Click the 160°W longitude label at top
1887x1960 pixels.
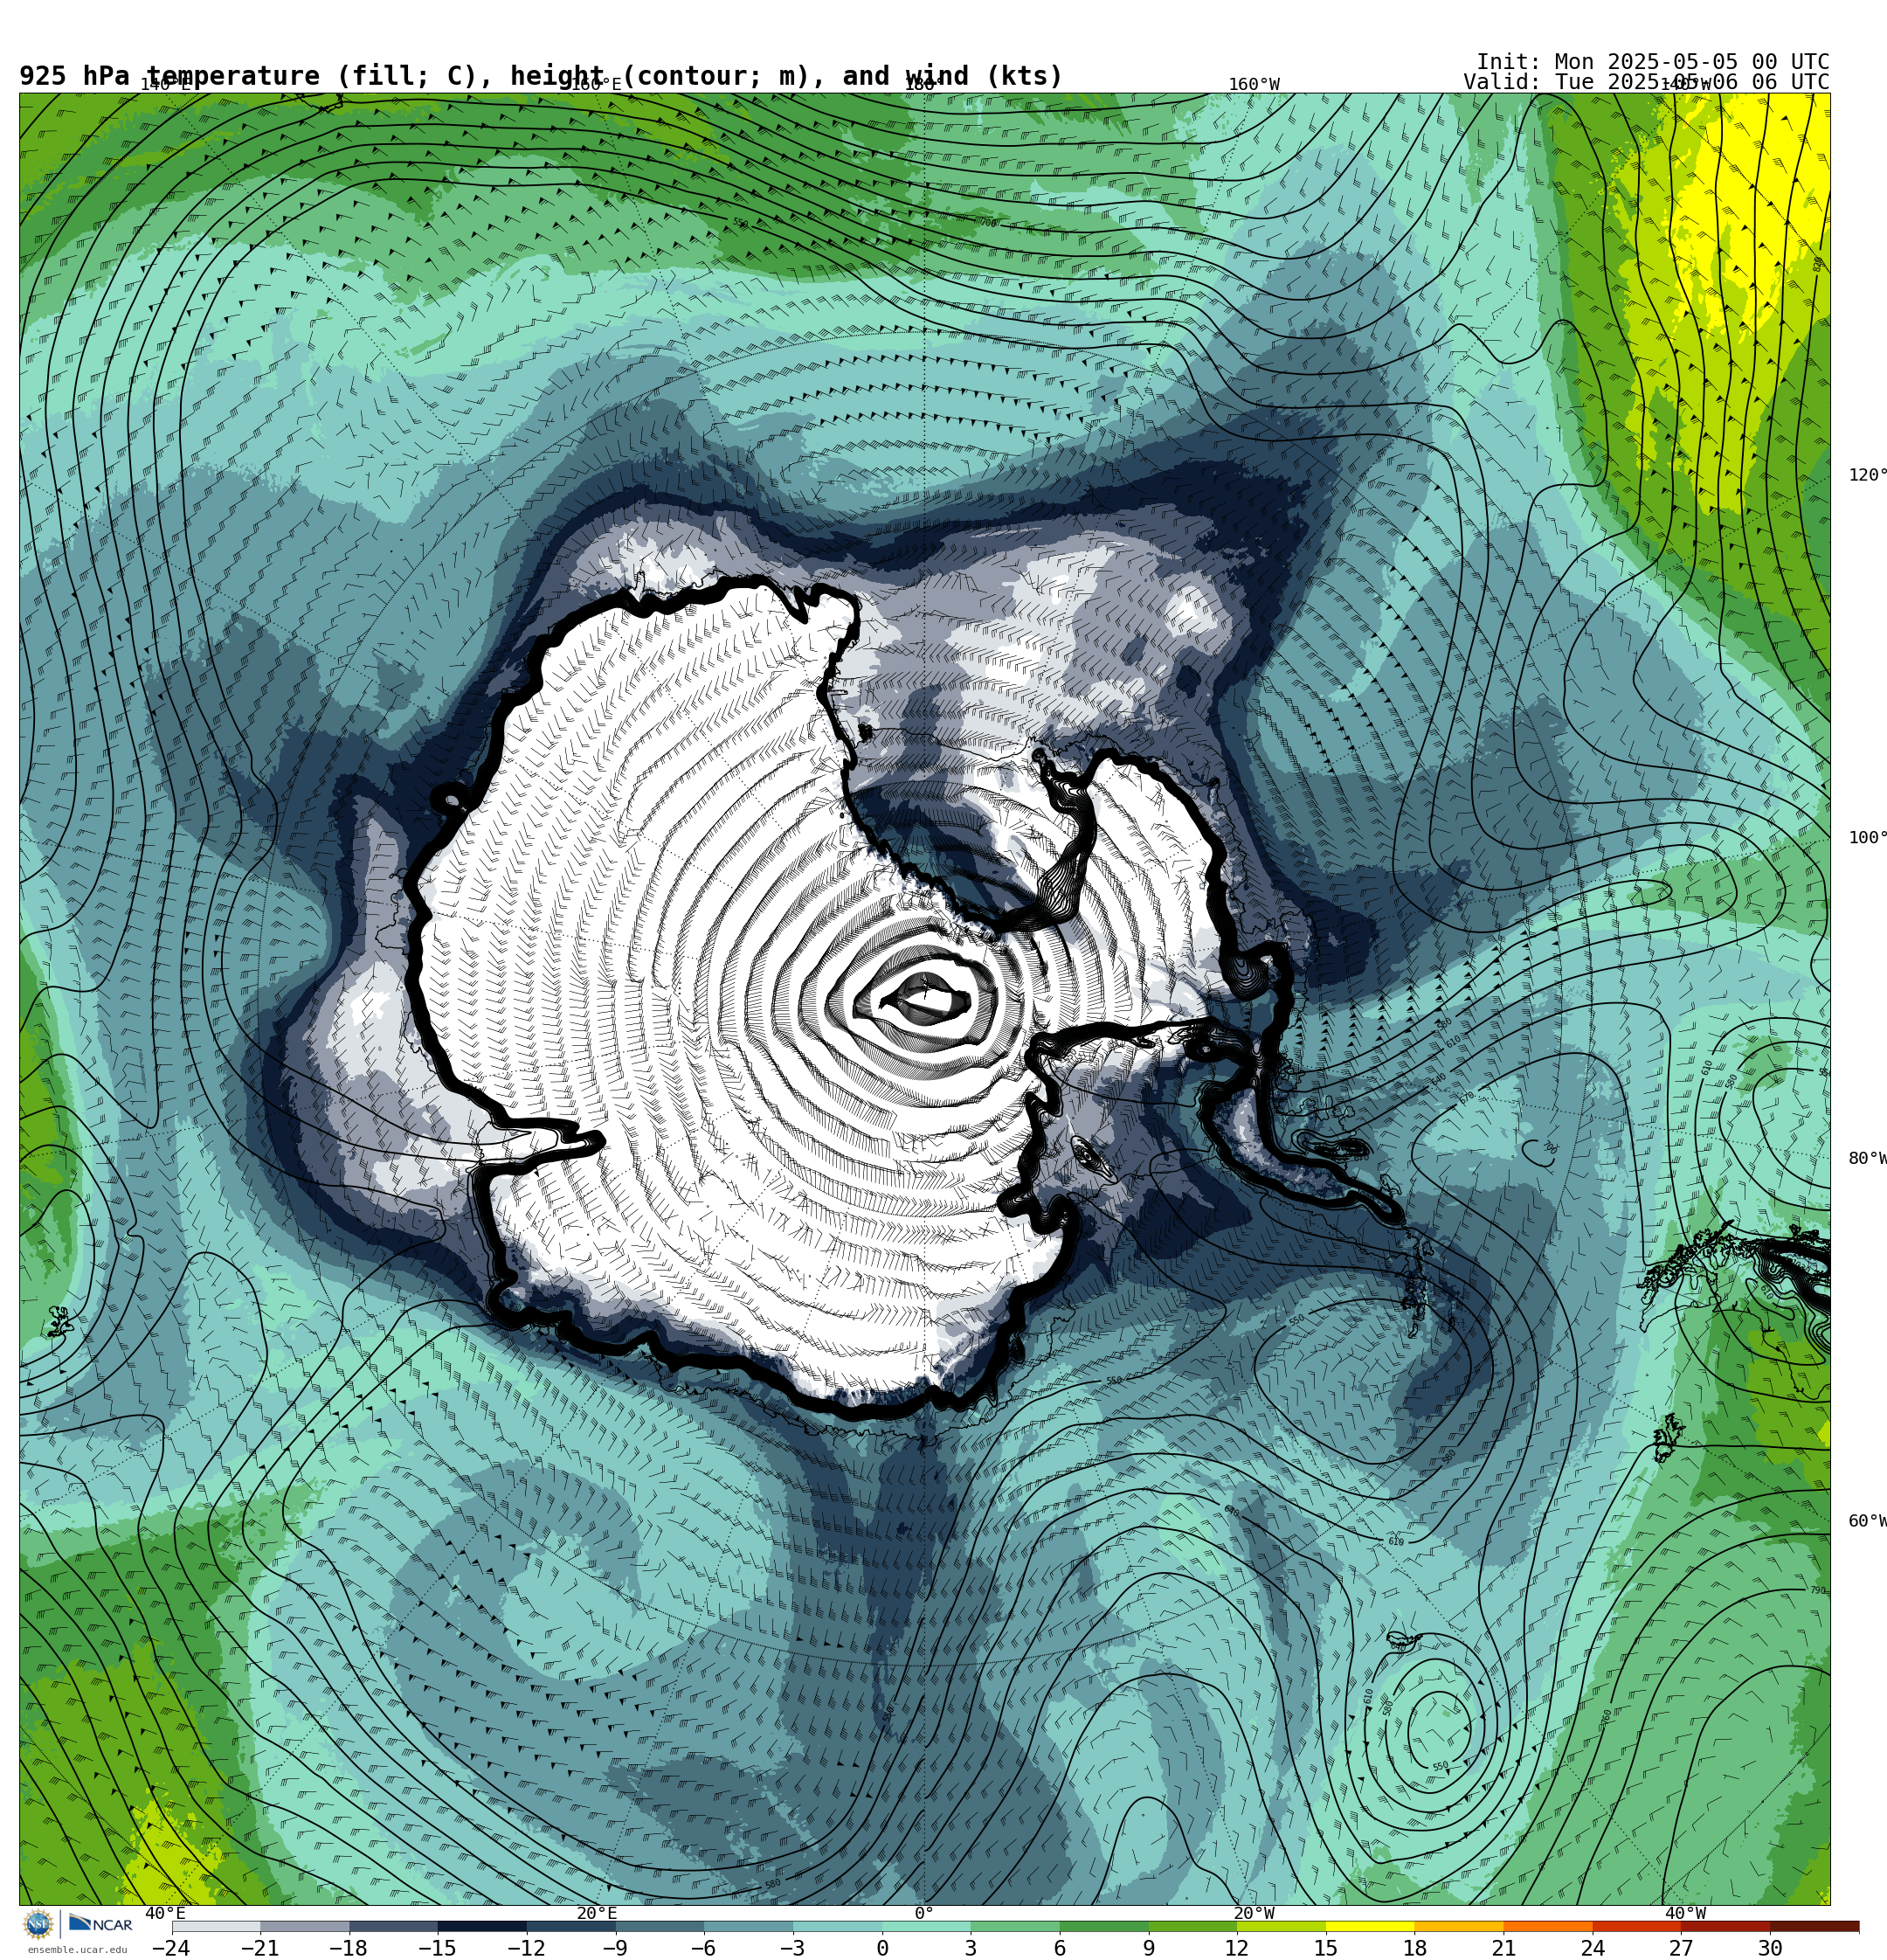1254,85
